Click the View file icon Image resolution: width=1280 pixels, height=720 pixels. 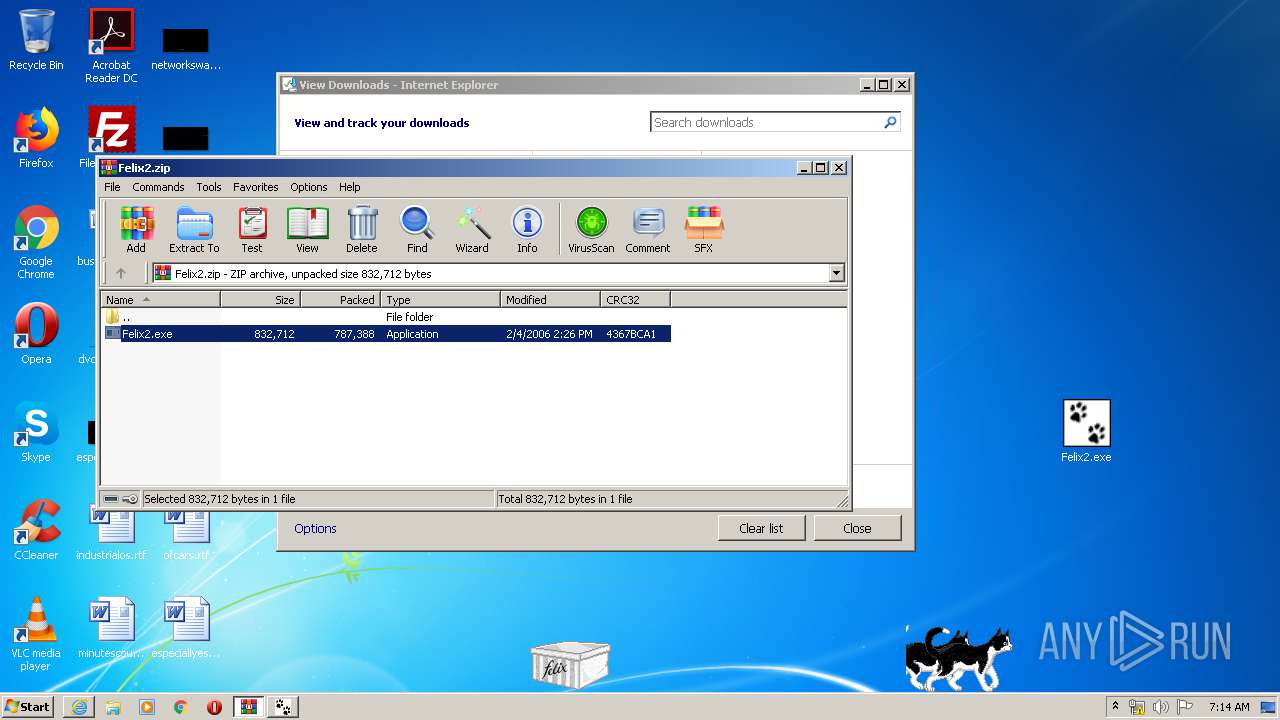point(307,230)
